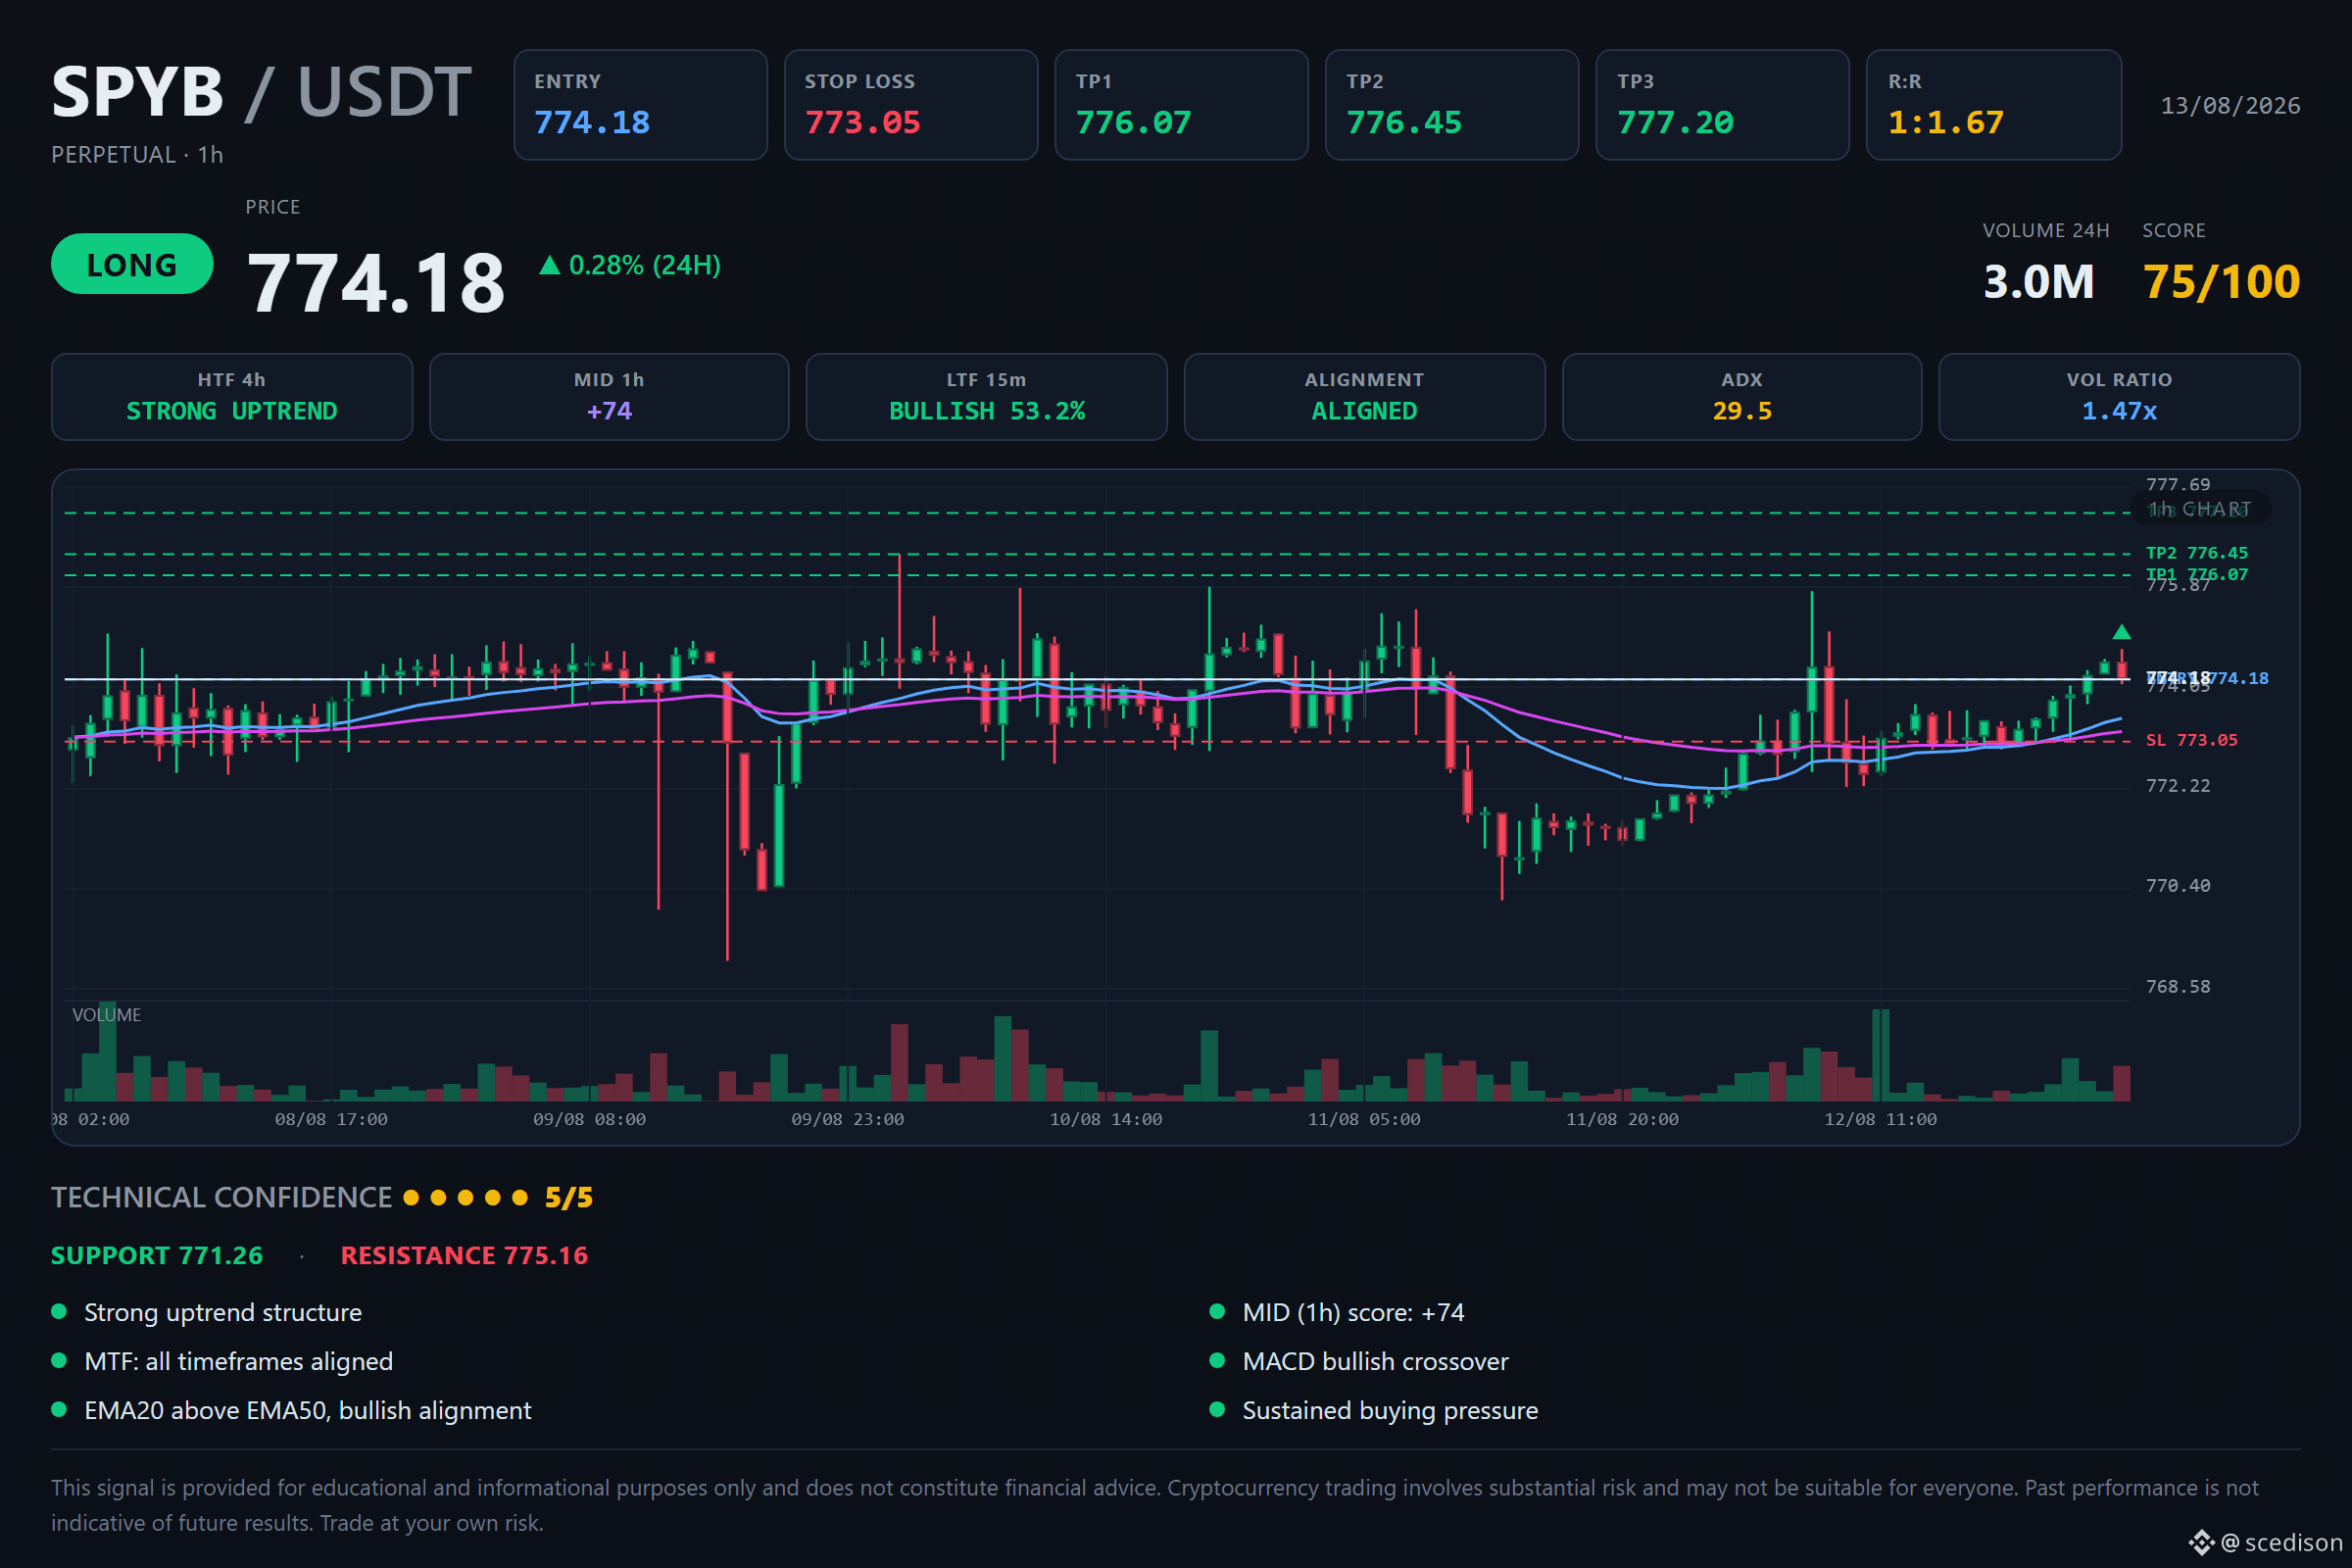
Task: Click the MID 1h +74 tile
Action: click(x=609, y=397)
